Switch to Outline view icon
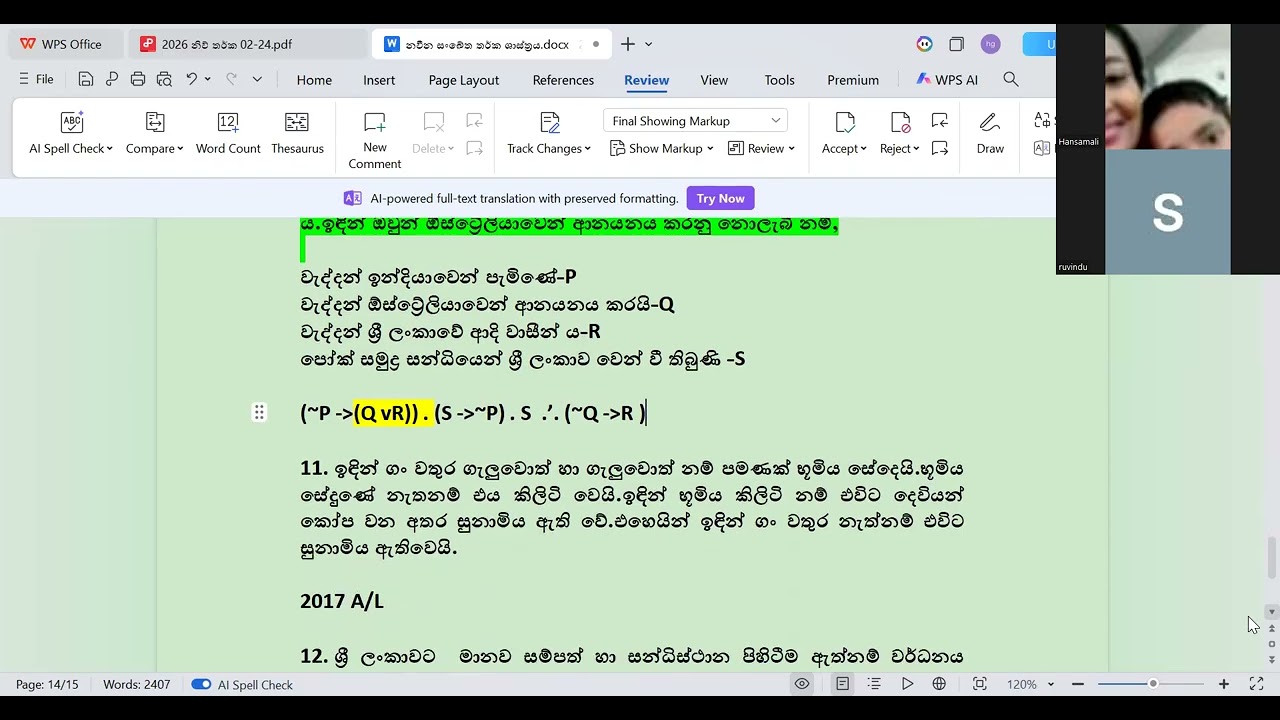Viewport: 1280px width, 720px height. (874, 684)
